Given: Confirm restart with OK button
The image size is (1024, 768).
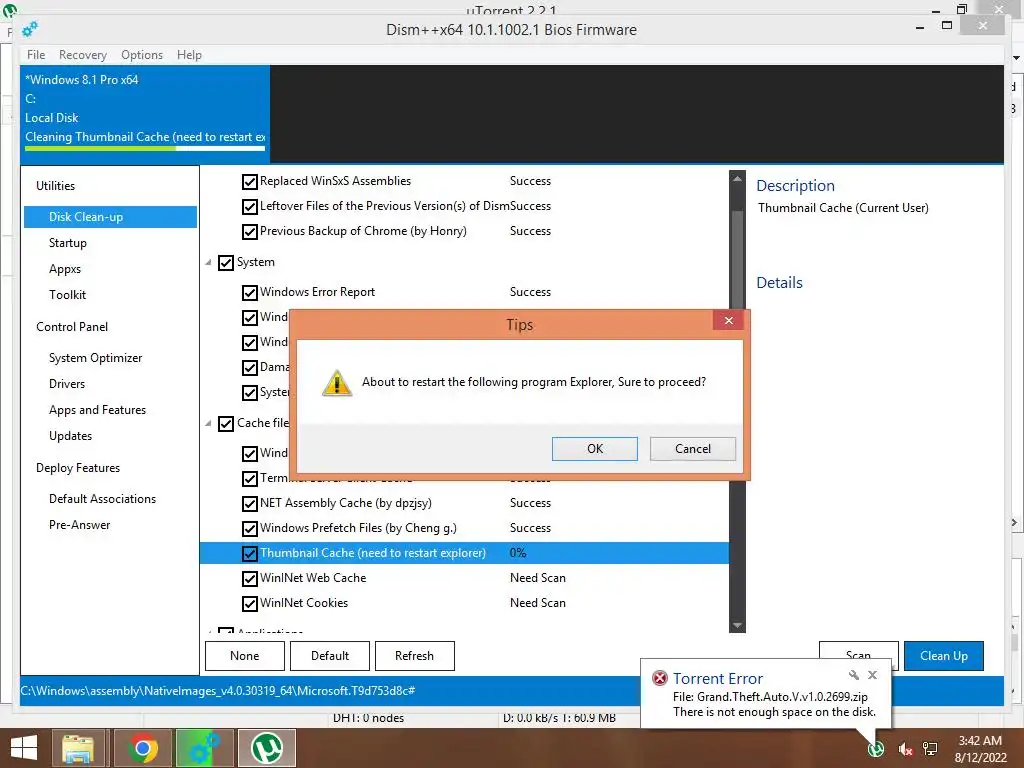Looking at the screenshot, I should click(595, 449).
